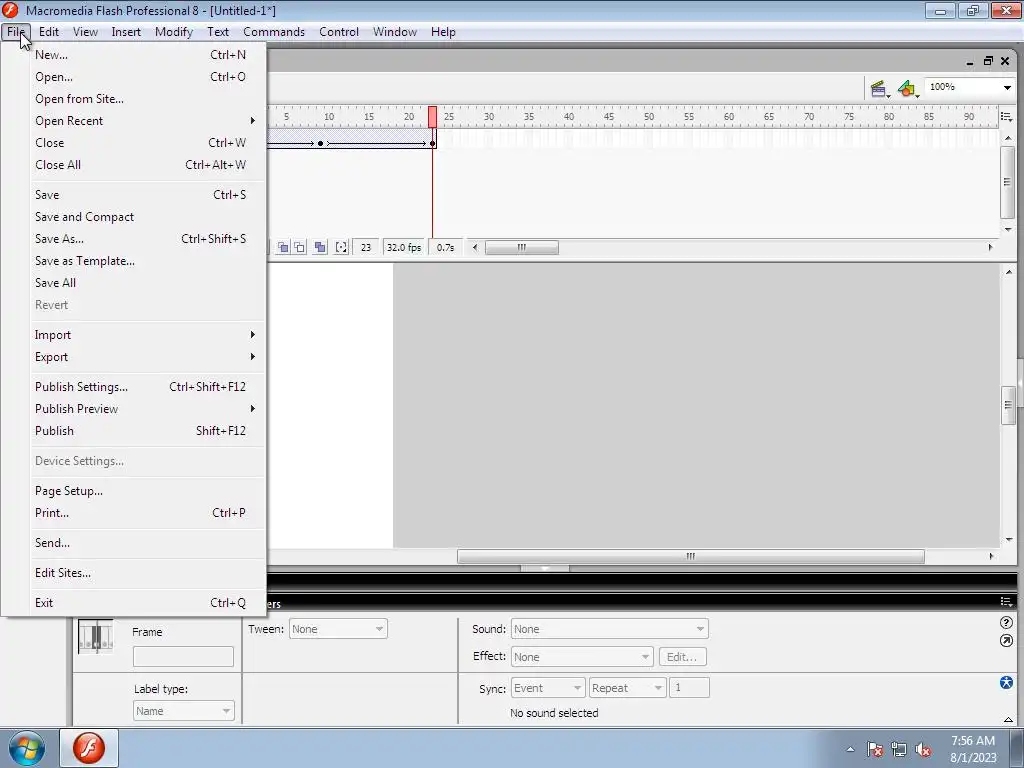Toggle Onion Skin Outlines in timeline
Image resolution: width=1024 pixels, height=768 pixels.
click(299, 248)
